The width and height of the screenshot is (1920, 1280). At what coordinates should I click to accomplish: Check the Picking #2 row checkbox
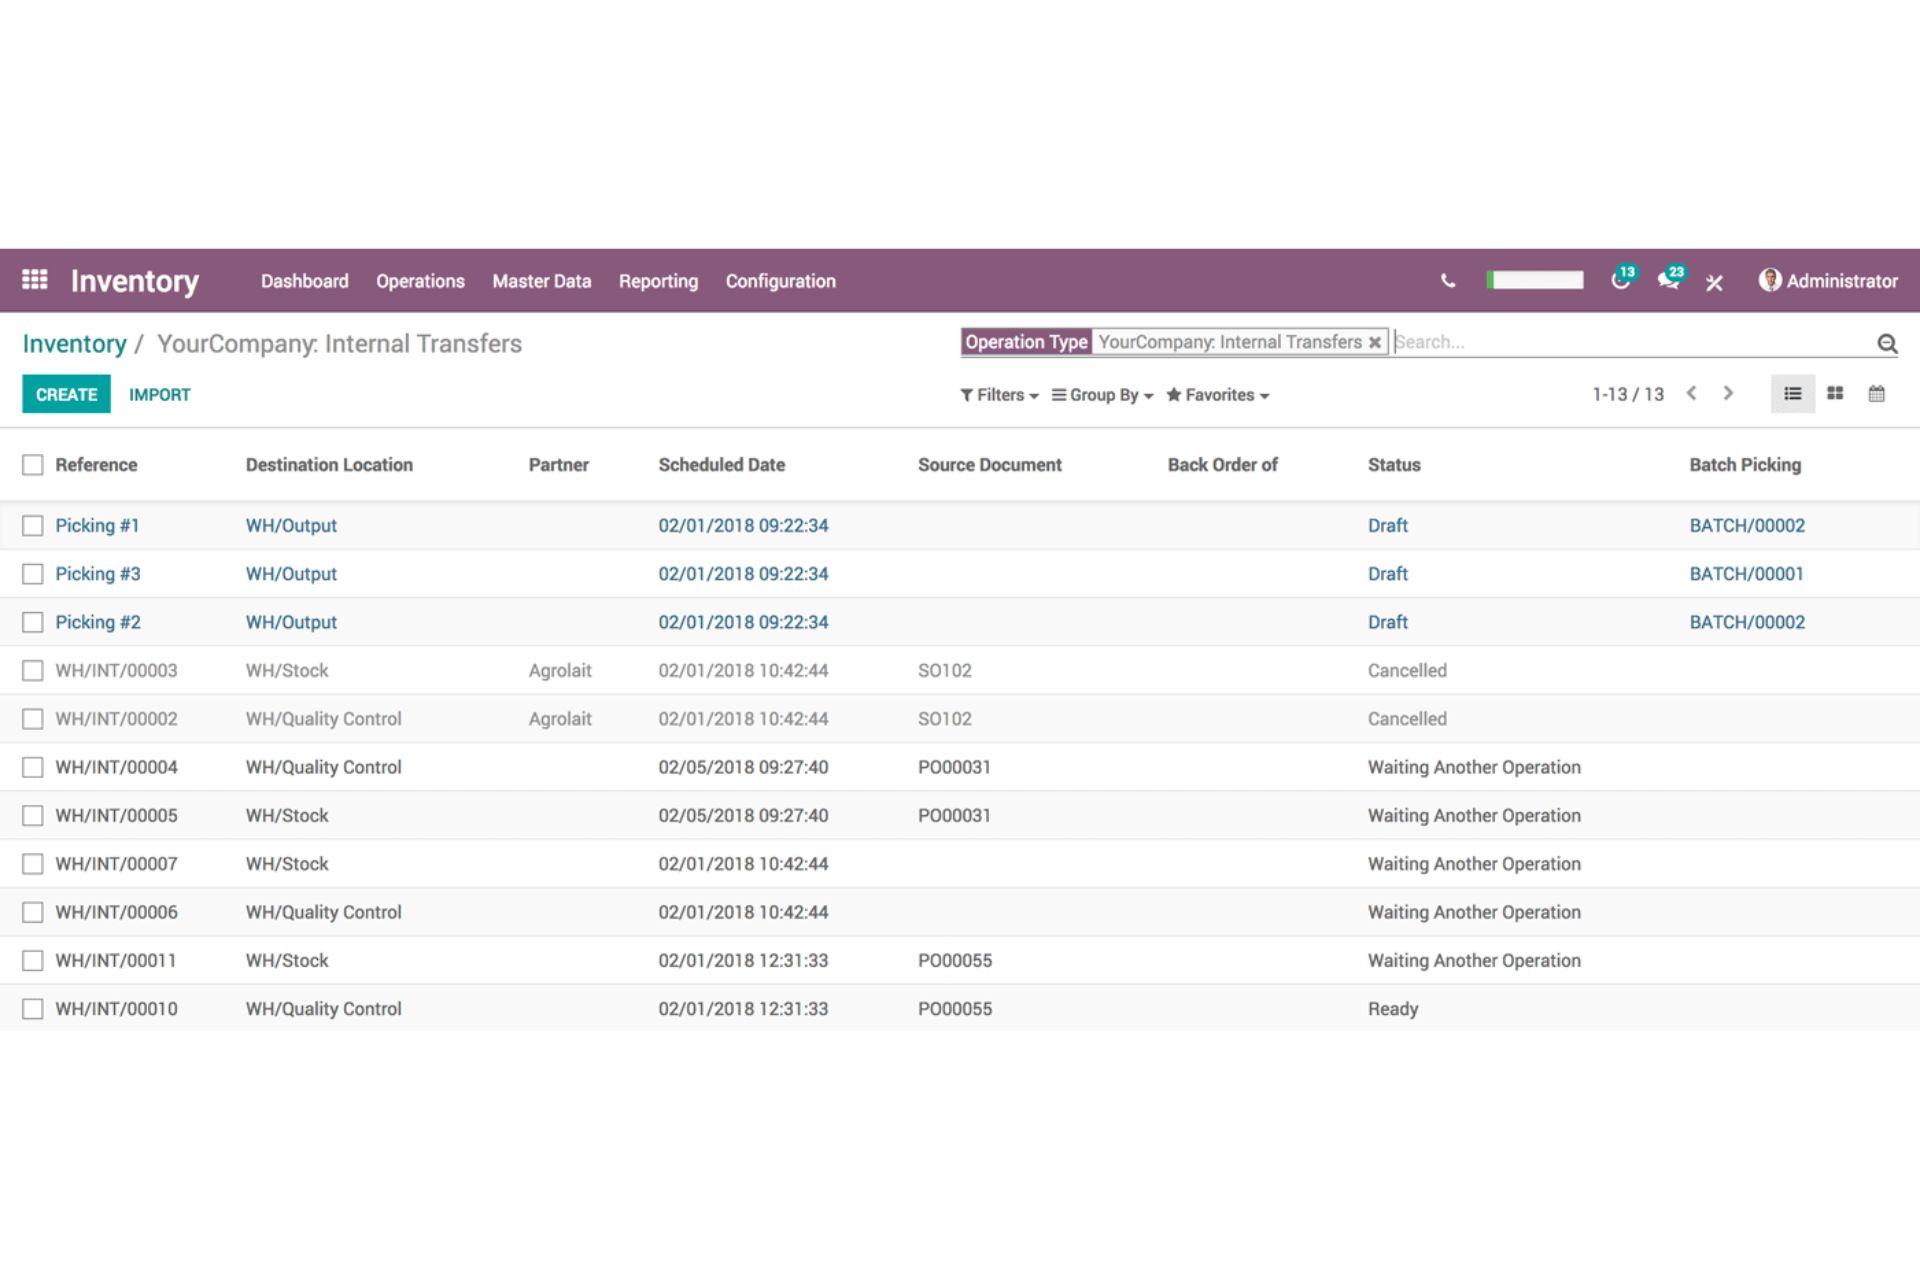click(33, 622)
